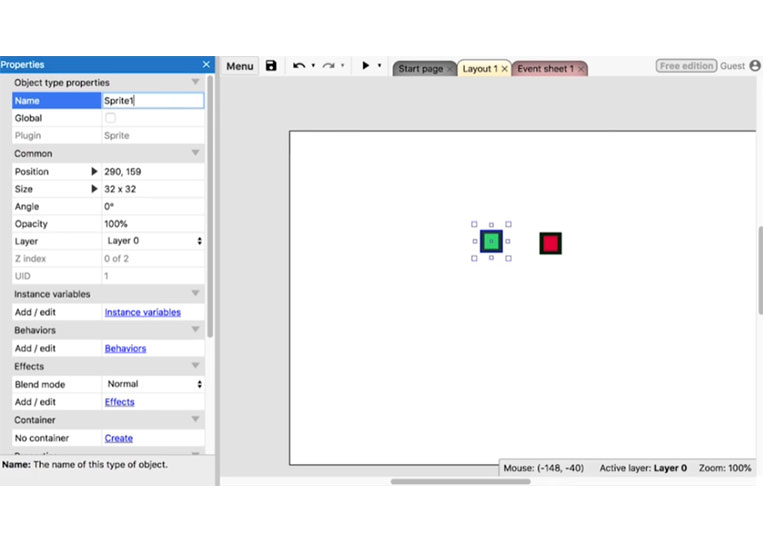Collapse the Behaviors section
This screenshot has width=763, height=541.
(x=195, y=329)
